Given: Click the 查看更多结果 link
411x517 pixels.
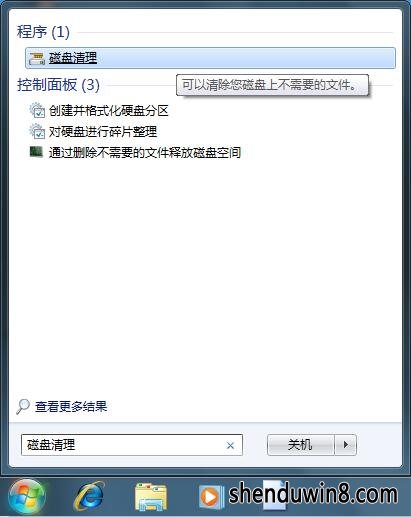Looking at the screenshot, I should pyautogui.click(x=71, y=407).
